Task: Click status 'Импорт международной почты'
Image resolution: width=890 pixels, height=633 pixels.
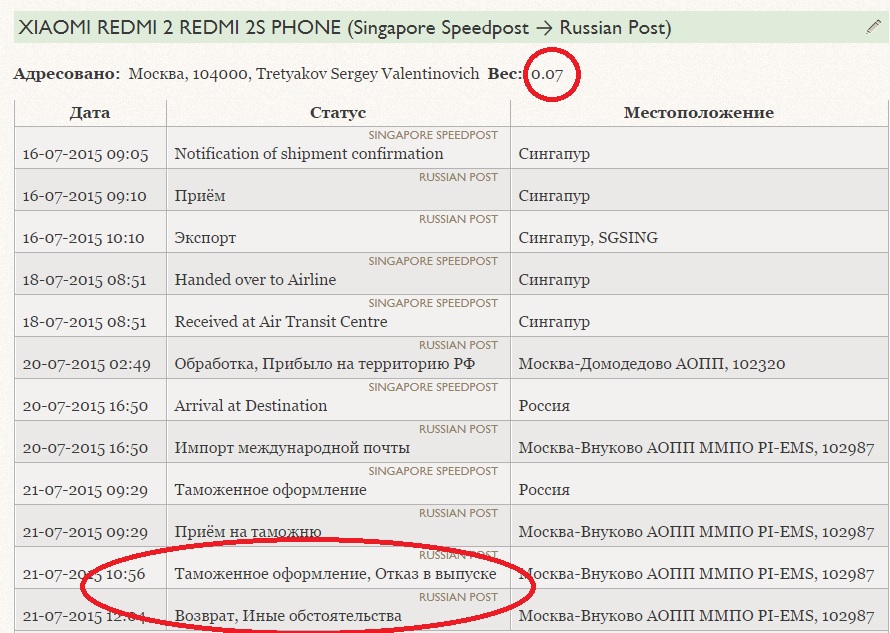Action: pos(292,448)
